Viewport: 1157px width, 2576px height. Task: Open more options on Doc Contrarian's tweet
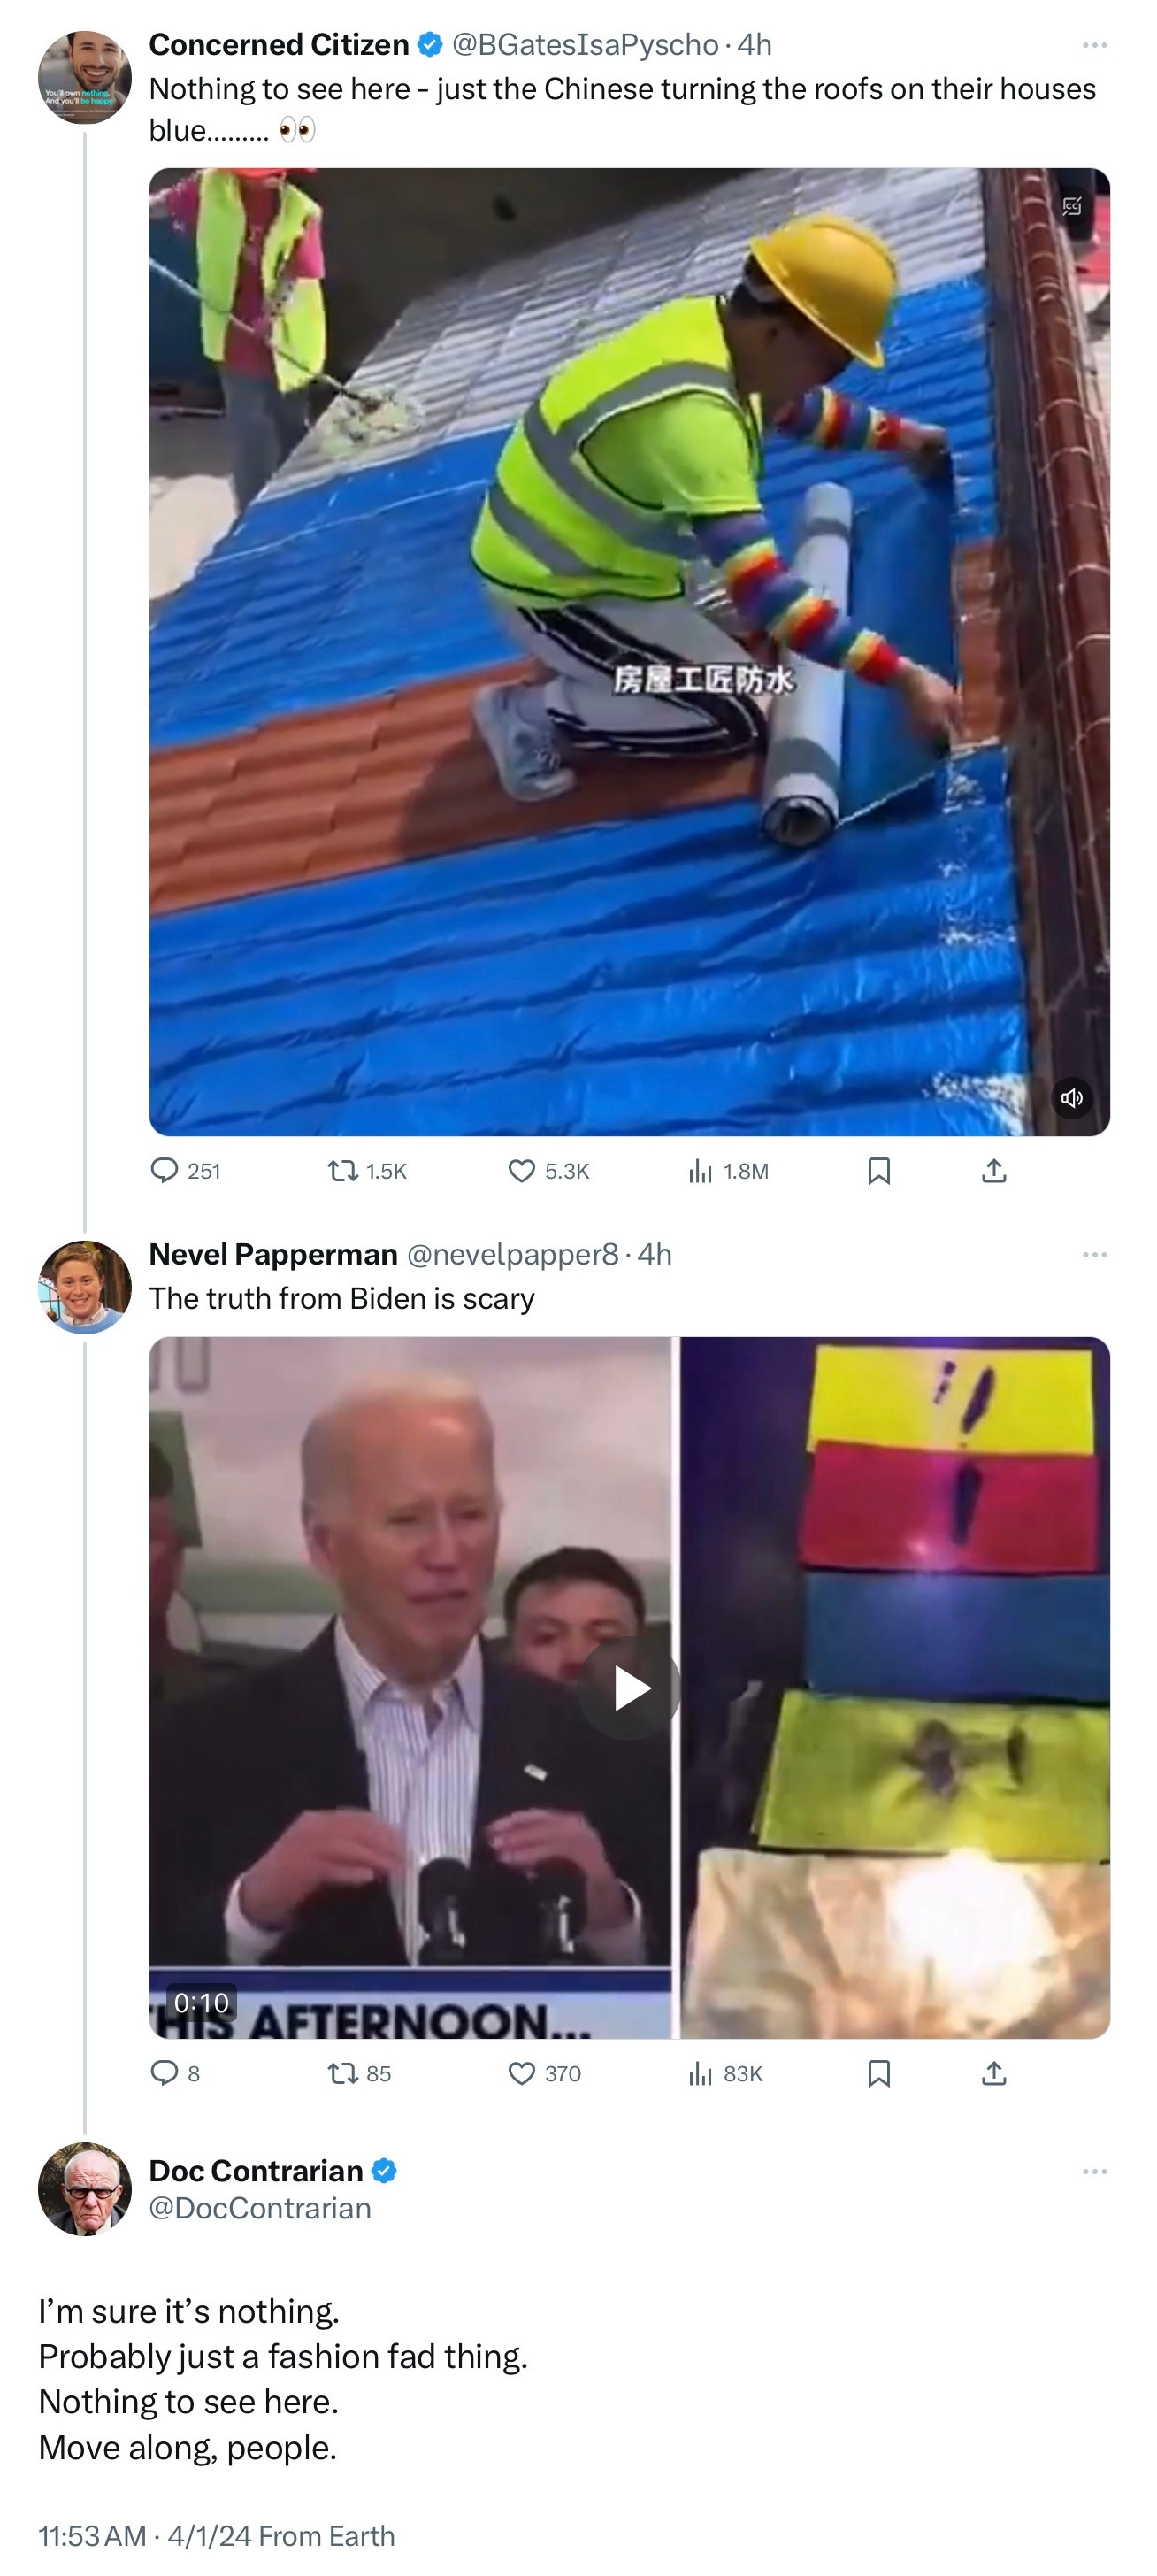pyautogui.click(x=1094, y=2171)
